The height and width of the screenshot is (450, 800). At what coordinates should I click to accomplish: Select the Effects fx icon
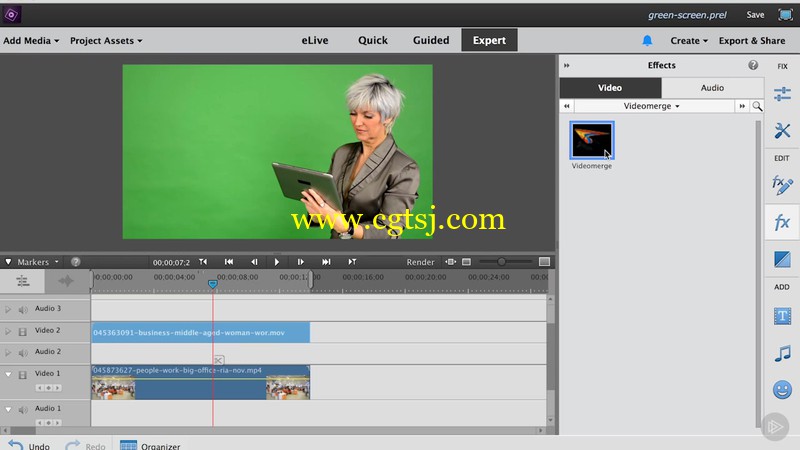click(782, 222)
